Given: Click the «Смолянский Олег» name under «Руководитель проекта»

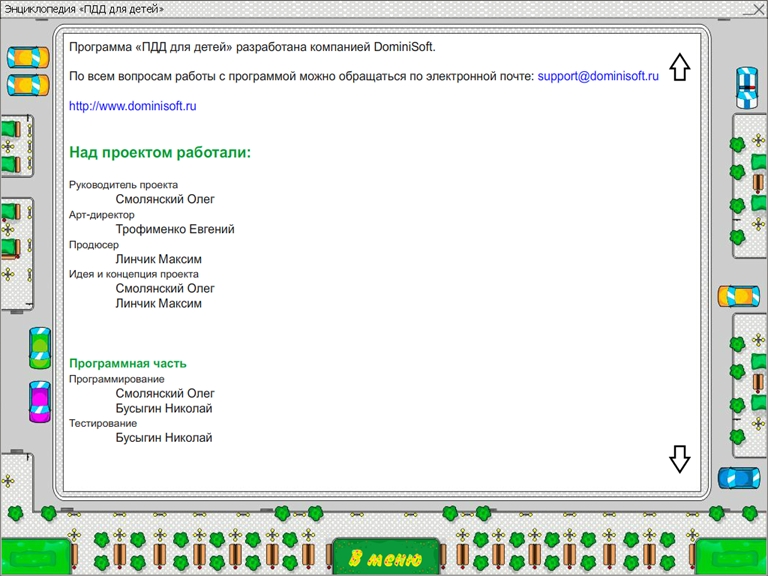Looking at the screenshot, I should pos(165,199).
